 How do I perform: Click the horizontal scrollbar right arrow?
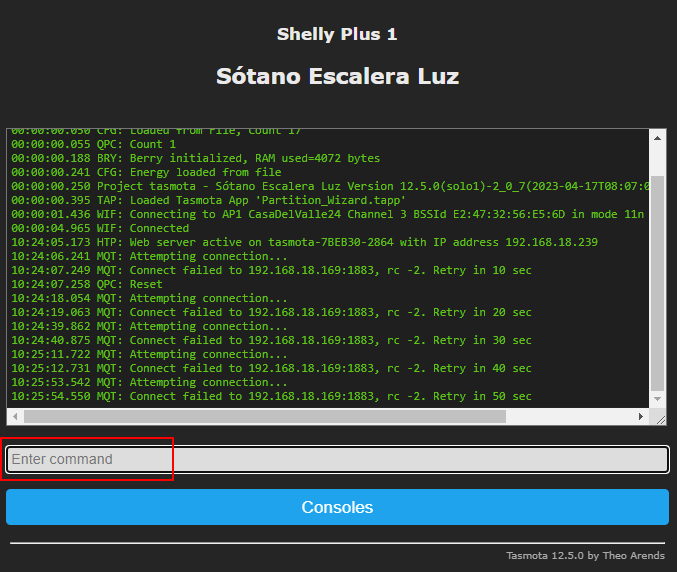(641, 416)
